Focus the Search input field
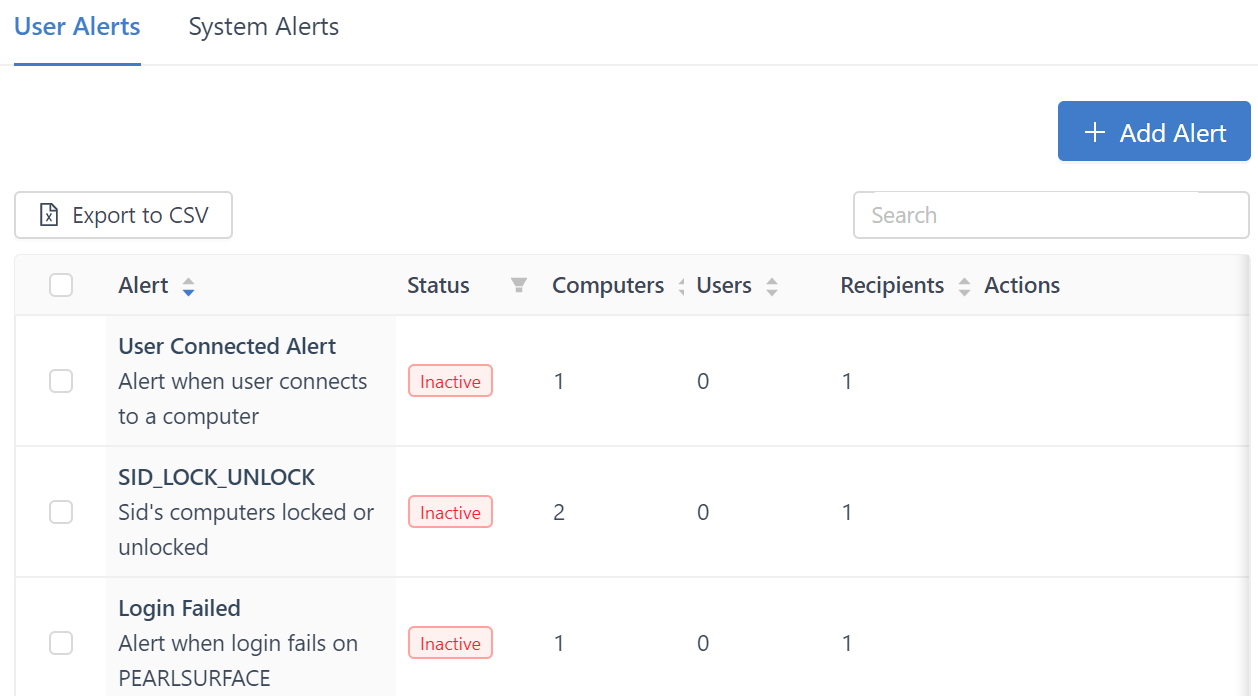Image resolution: width=1258 pixels, height=696 pixels. click(x=1050, y=215)
